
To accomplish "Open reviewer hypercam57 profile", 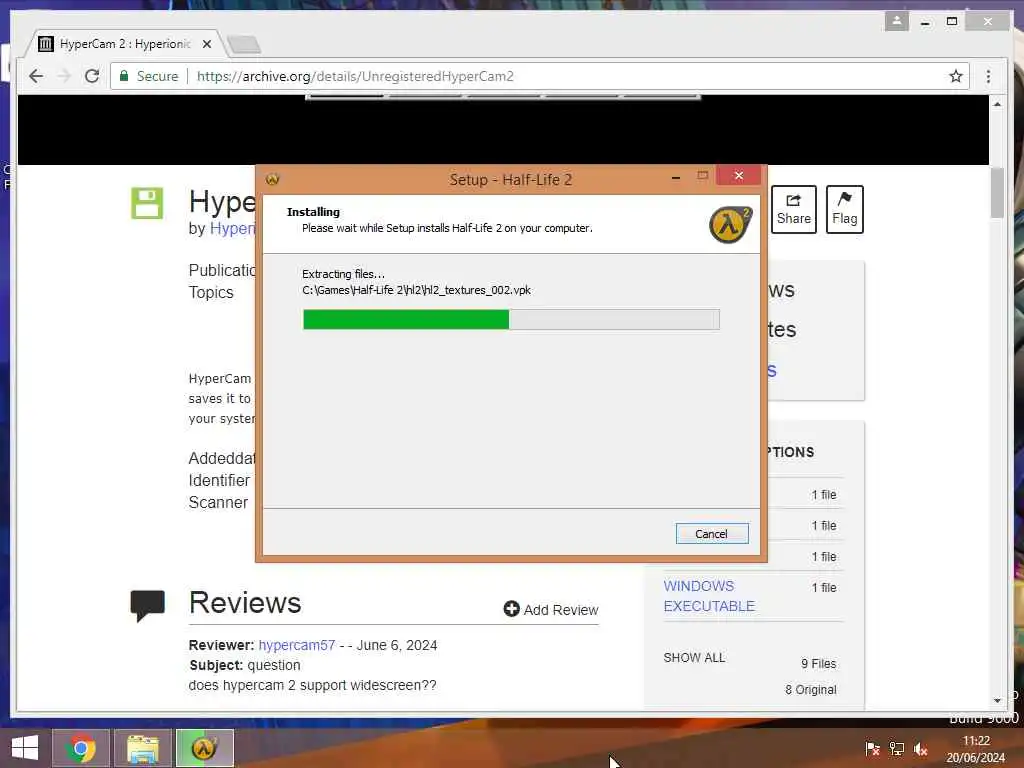I will tap(296, 645).
